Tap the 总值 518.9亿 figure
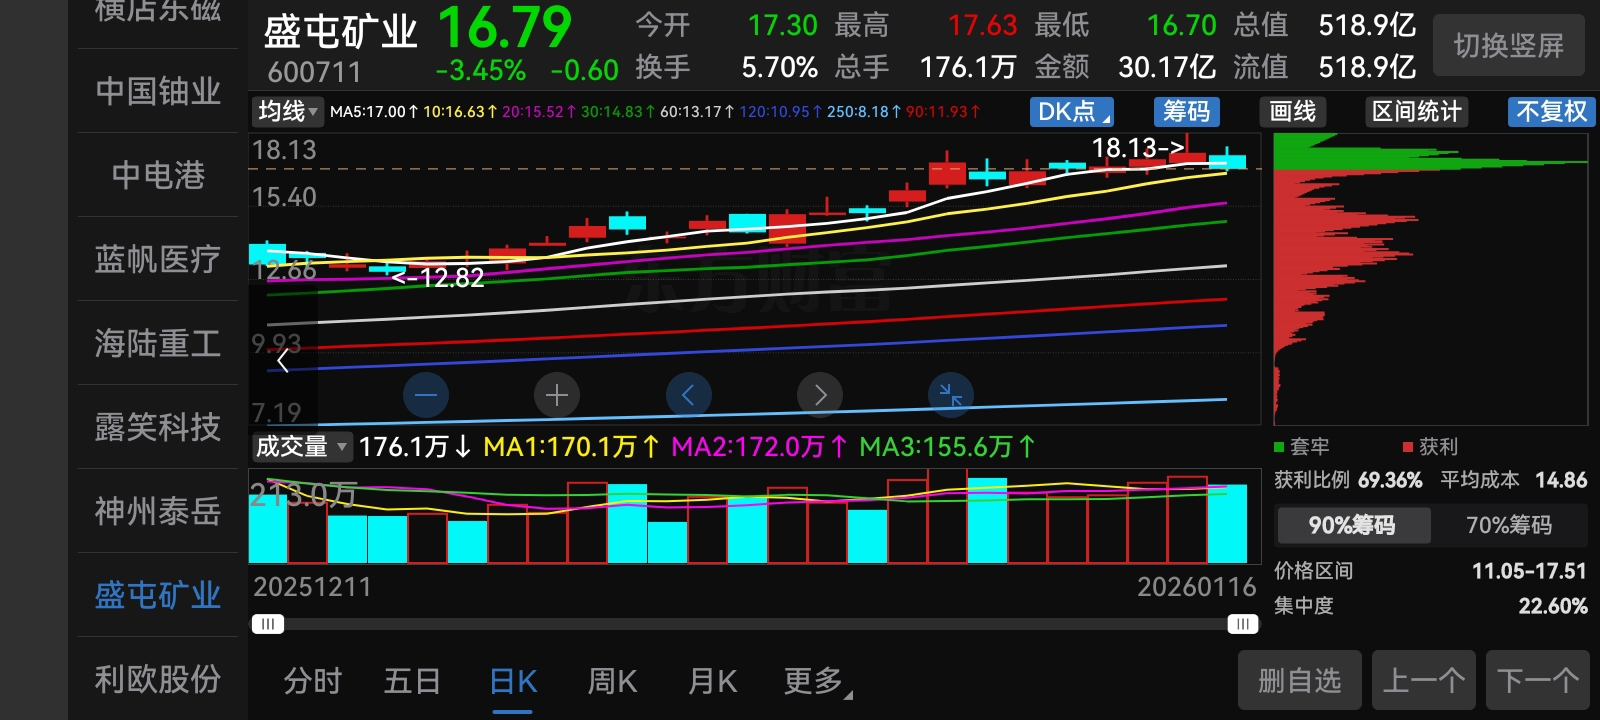Image resolution: width=1600 pixels, height=720 pixels. pyautogui.click(x=1367, y=25)
